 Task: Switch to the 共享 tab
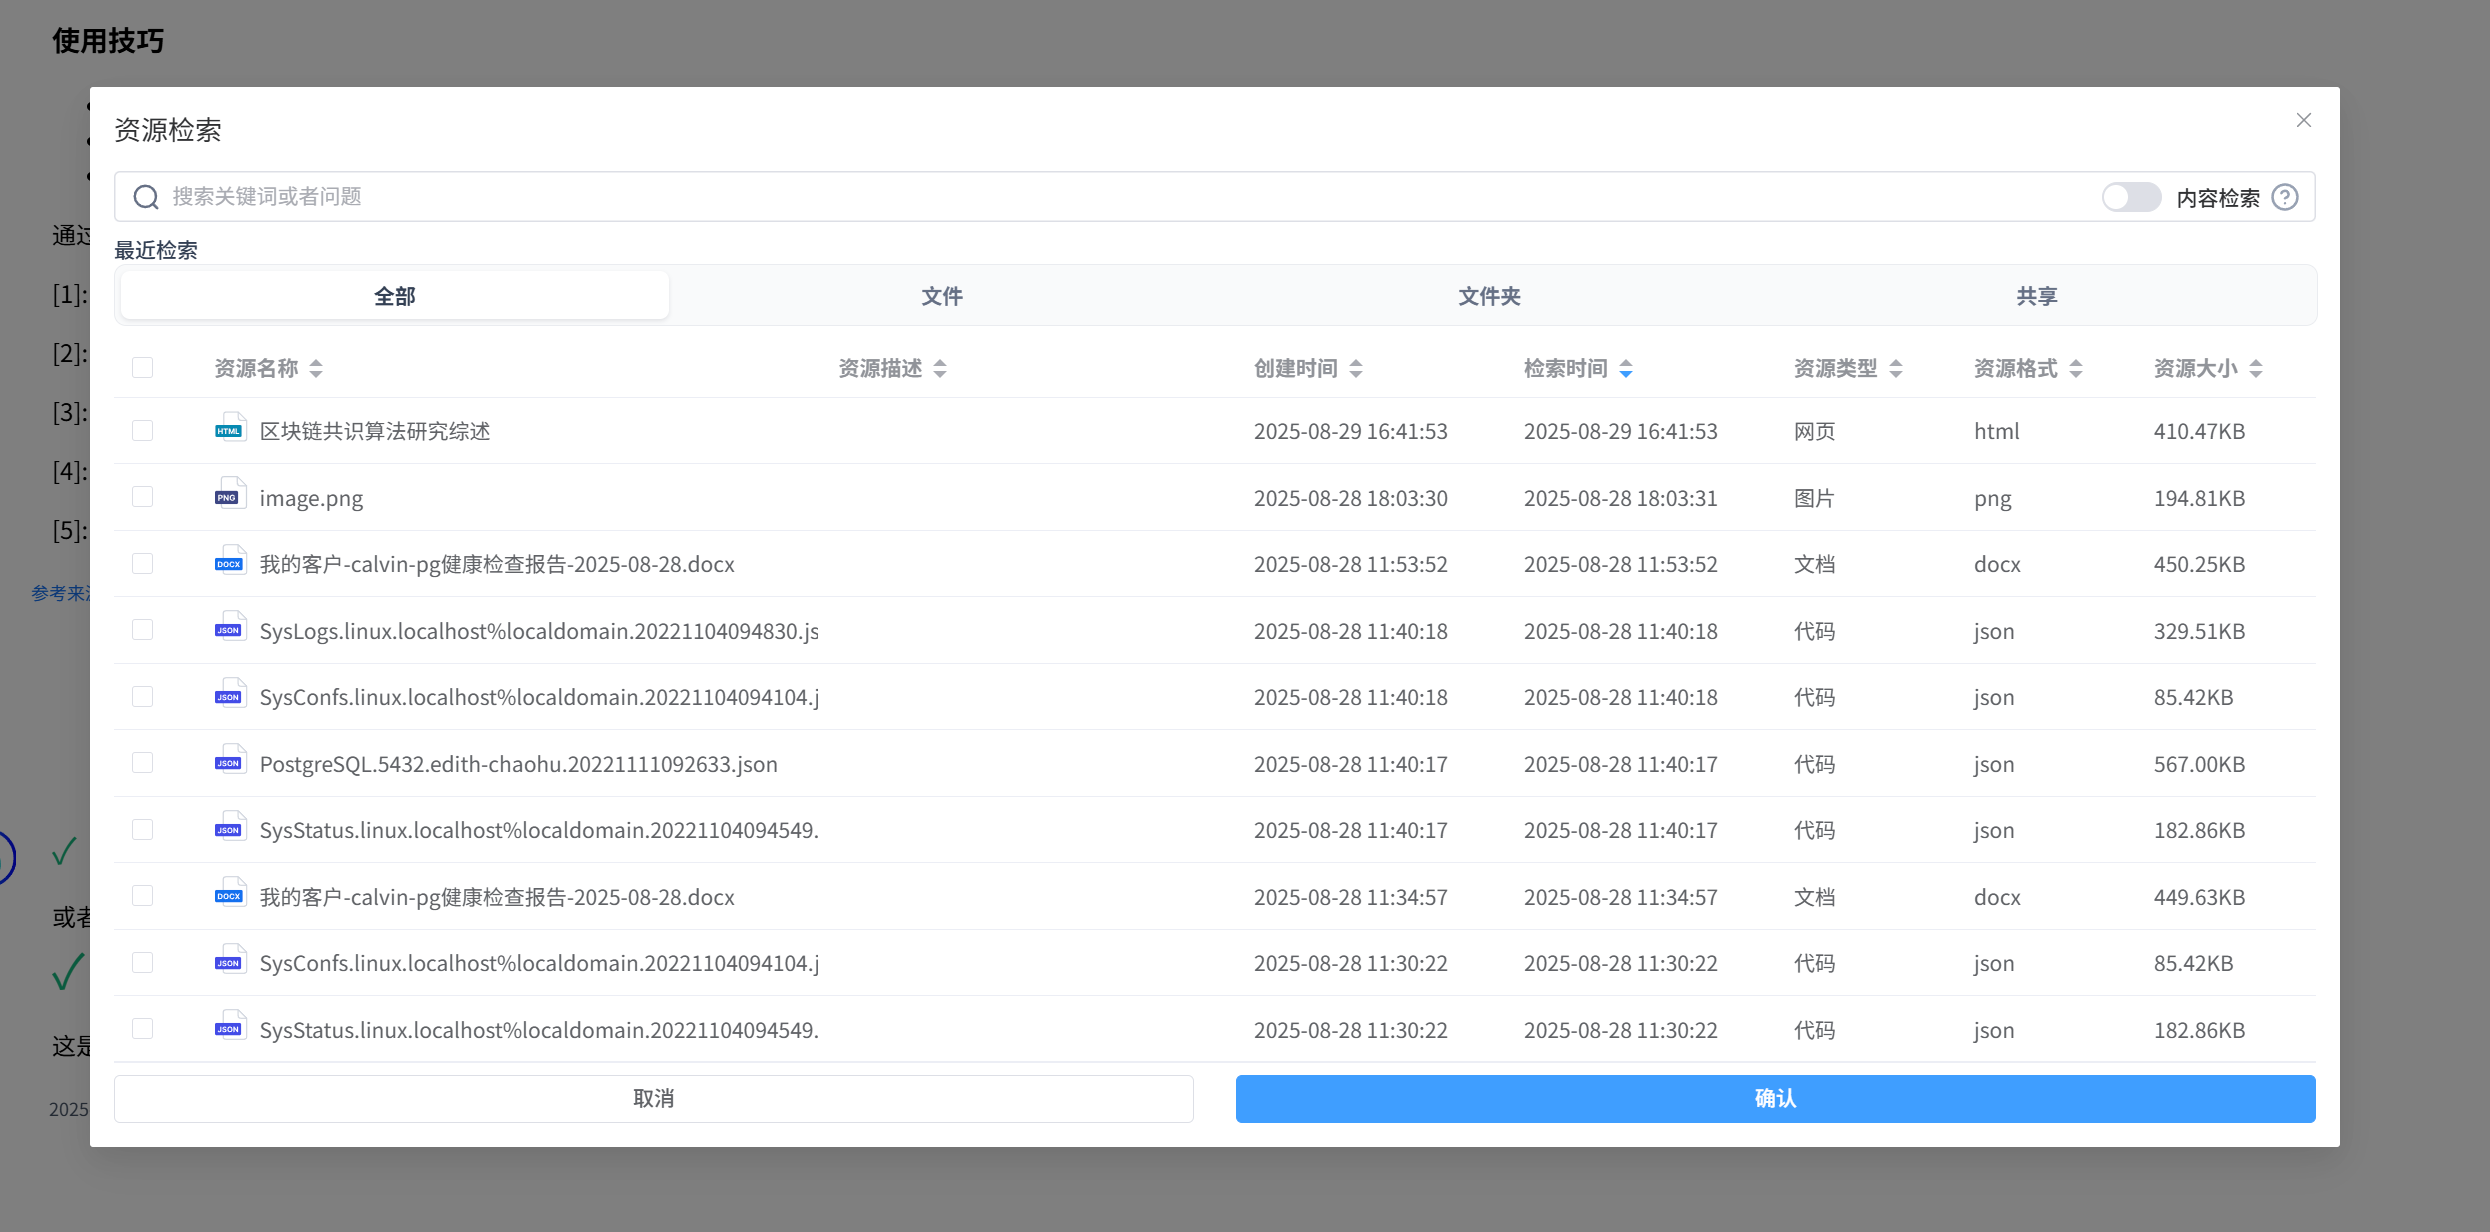[x=2036, y=296]
